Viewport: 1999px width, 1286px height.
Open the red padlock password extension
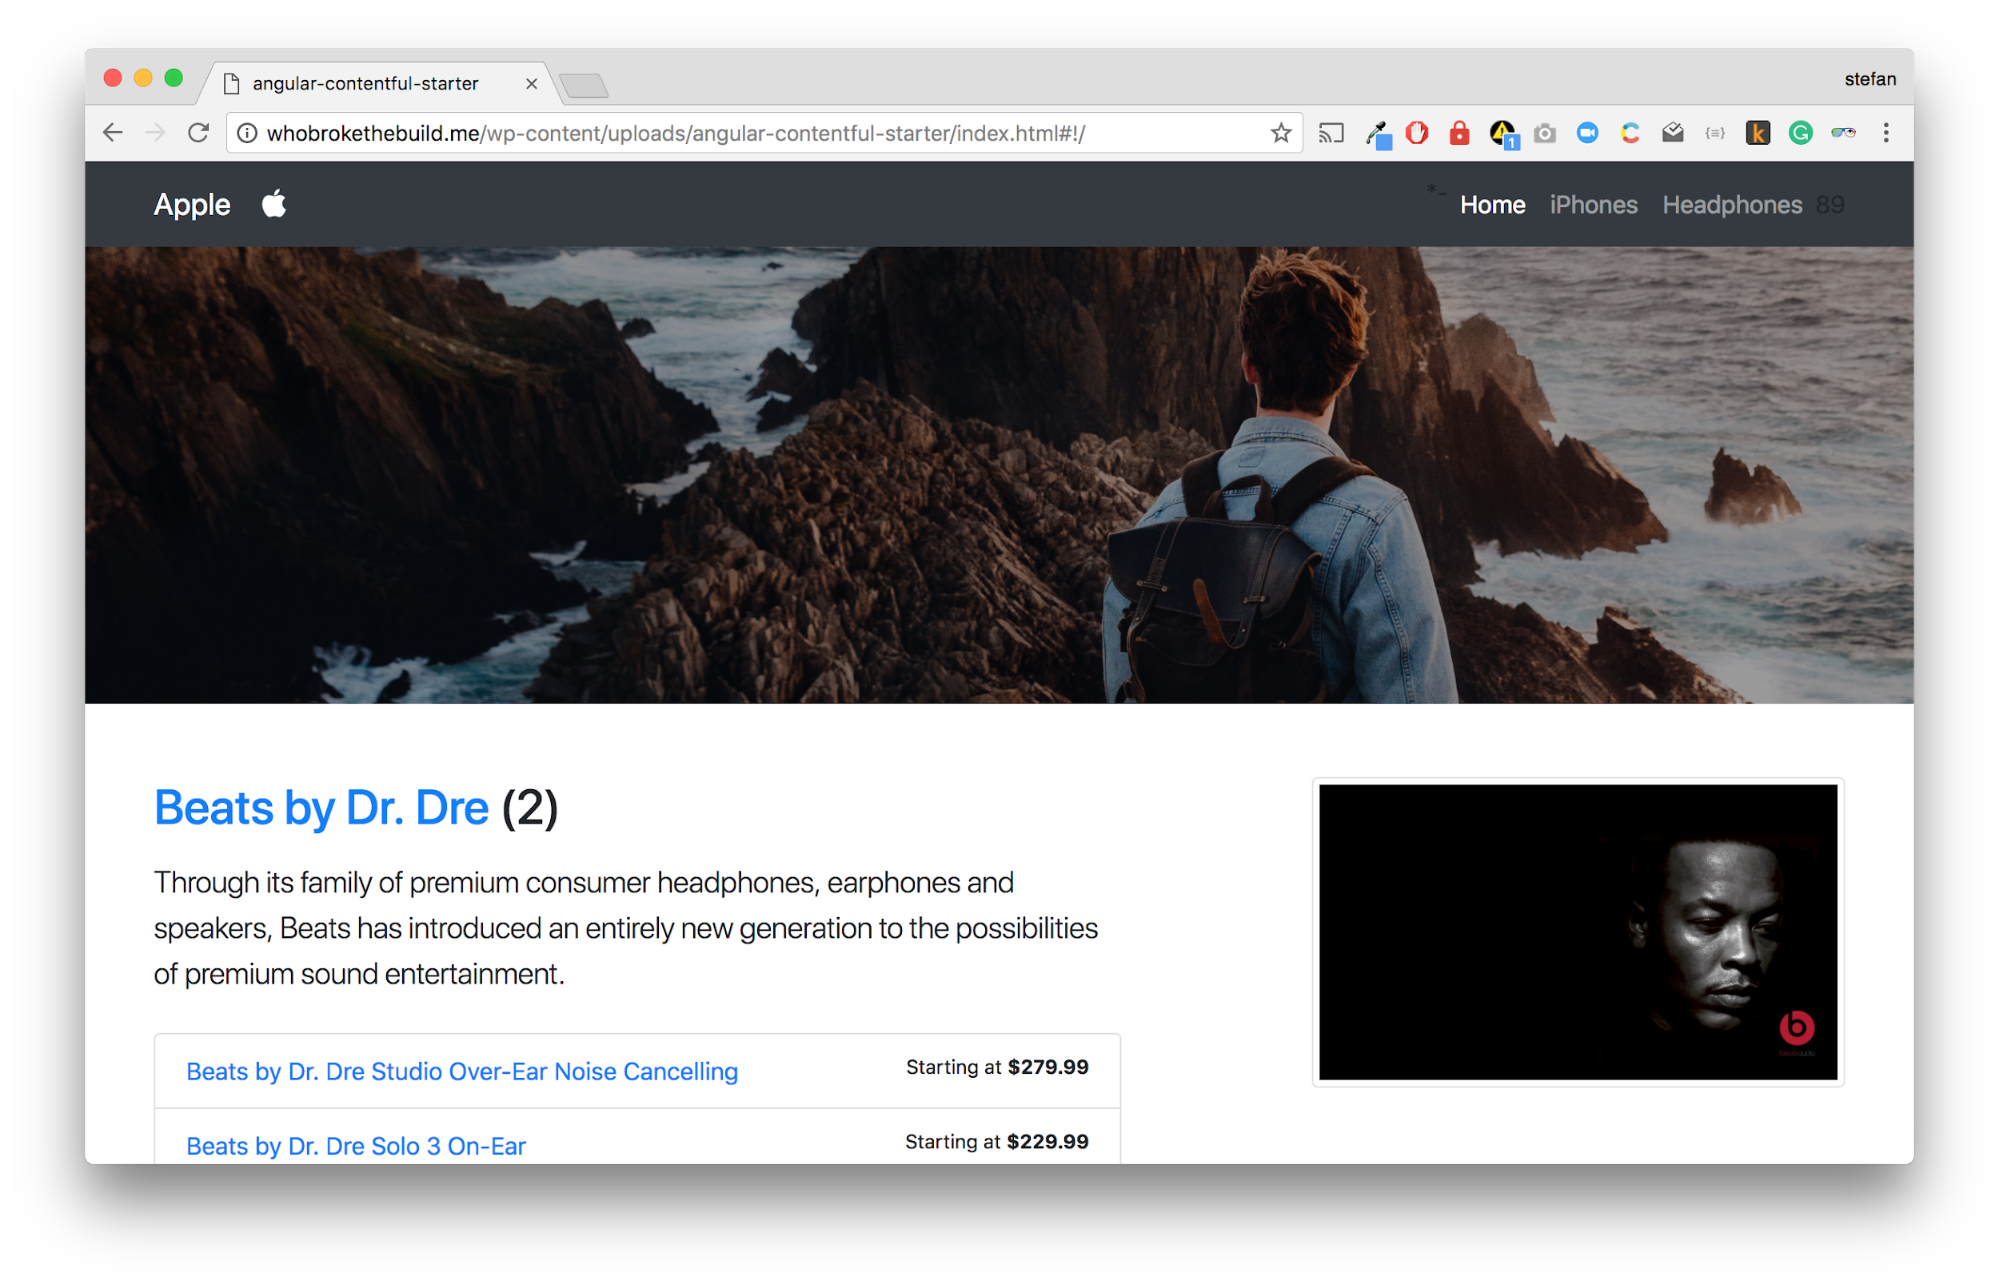pos(1459,133)
